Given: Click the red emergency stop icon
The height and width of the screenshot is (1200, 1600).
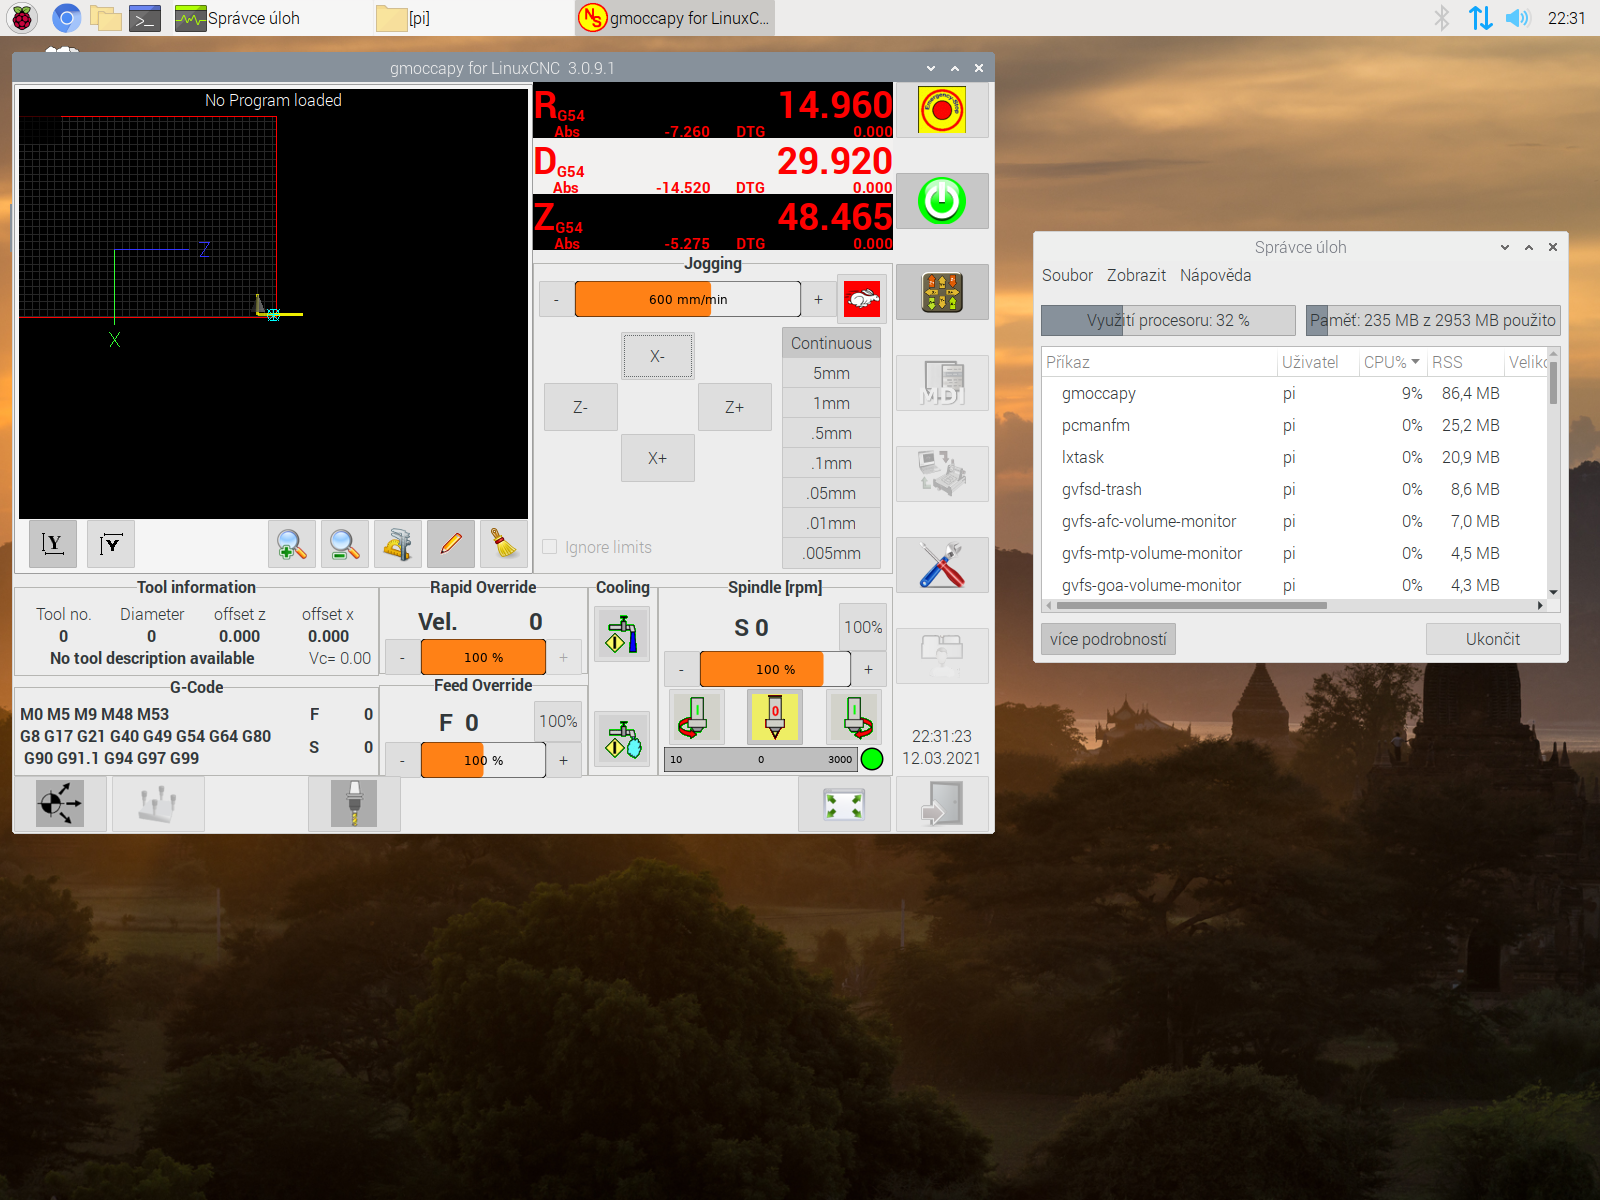Looking at the screenshot, I should point(942,110).
